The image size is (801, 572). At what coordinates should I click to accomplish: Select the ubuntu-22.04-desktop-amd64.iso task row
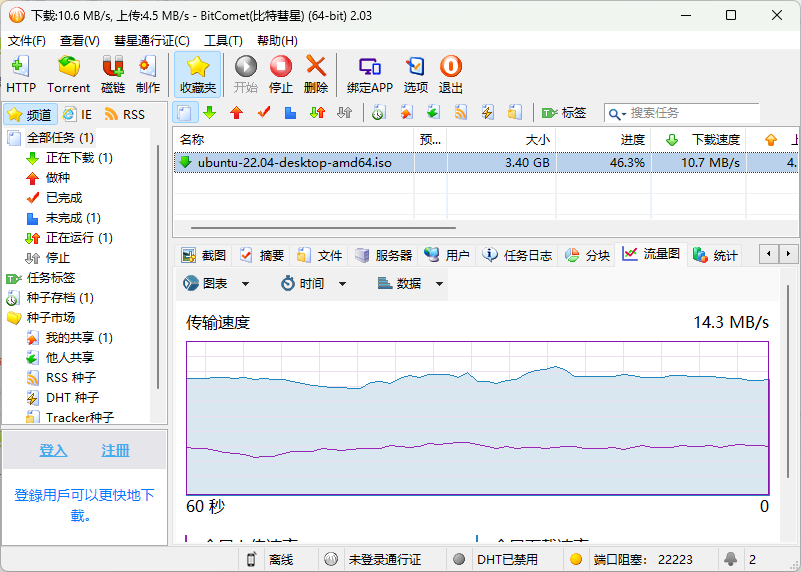tap(485, 163)
